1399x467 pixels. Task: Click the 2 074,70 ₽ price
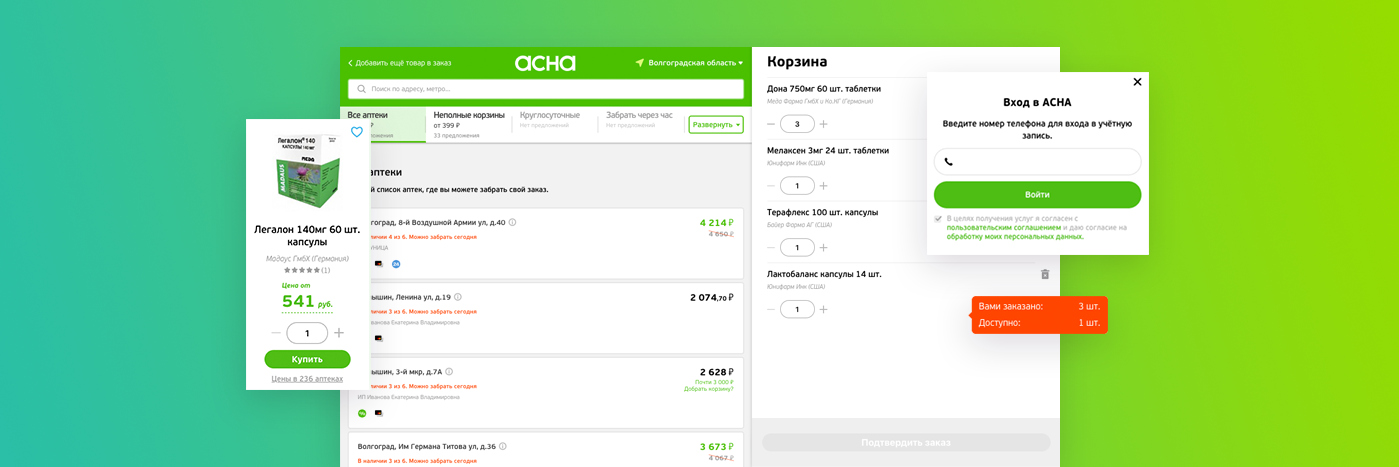click(712, 297)
